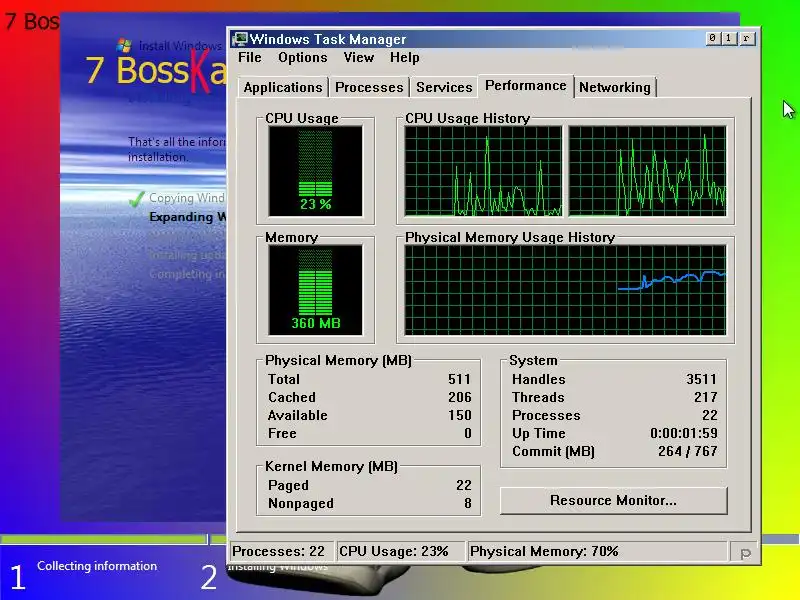This screenshot has width=800, height=600.
Task: Select the Performance tab
Action: 526,86
